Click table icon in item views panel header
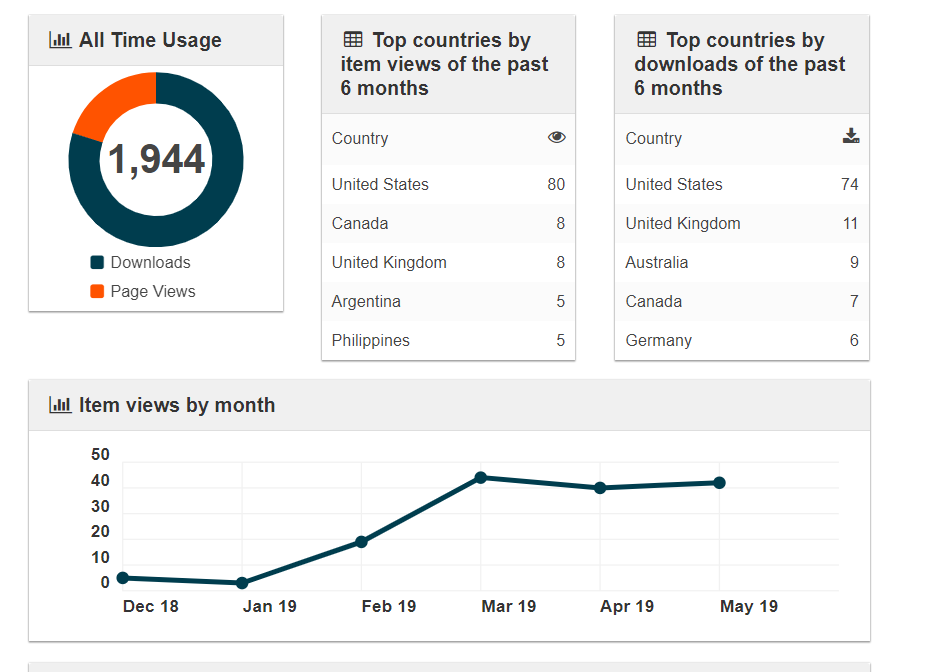This screenshot has width=930, height=672. (353, 40)
